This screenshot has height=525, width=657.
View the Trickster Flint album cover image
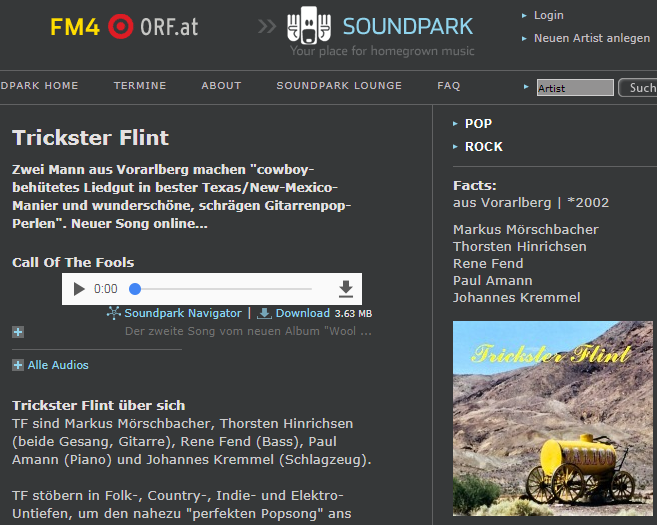coord(553,418)
